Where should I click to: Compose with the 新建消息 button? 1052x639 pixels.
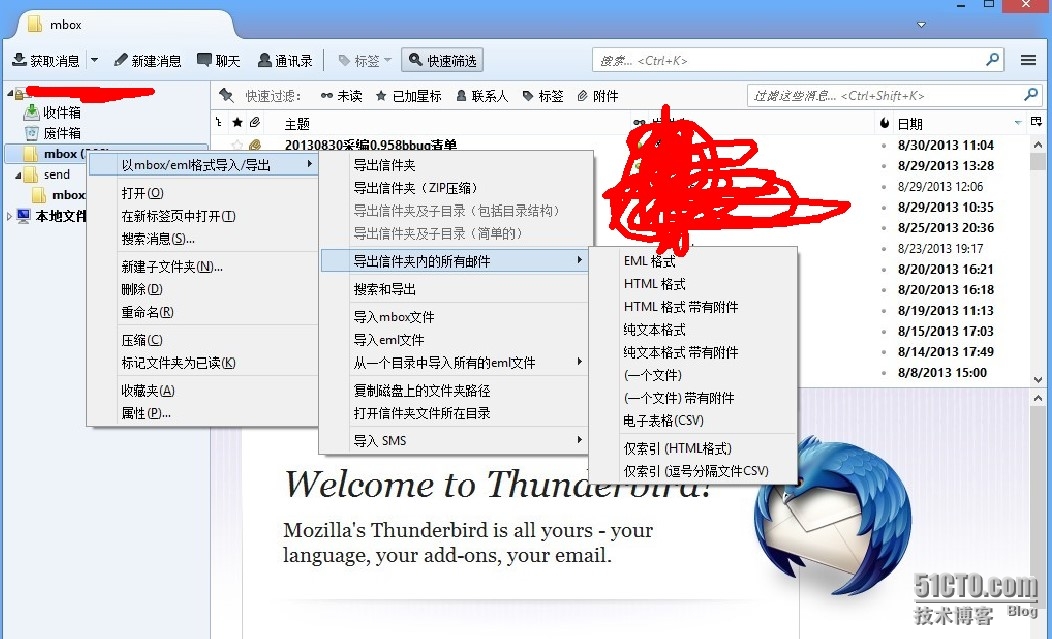click(x=148, y=61)
